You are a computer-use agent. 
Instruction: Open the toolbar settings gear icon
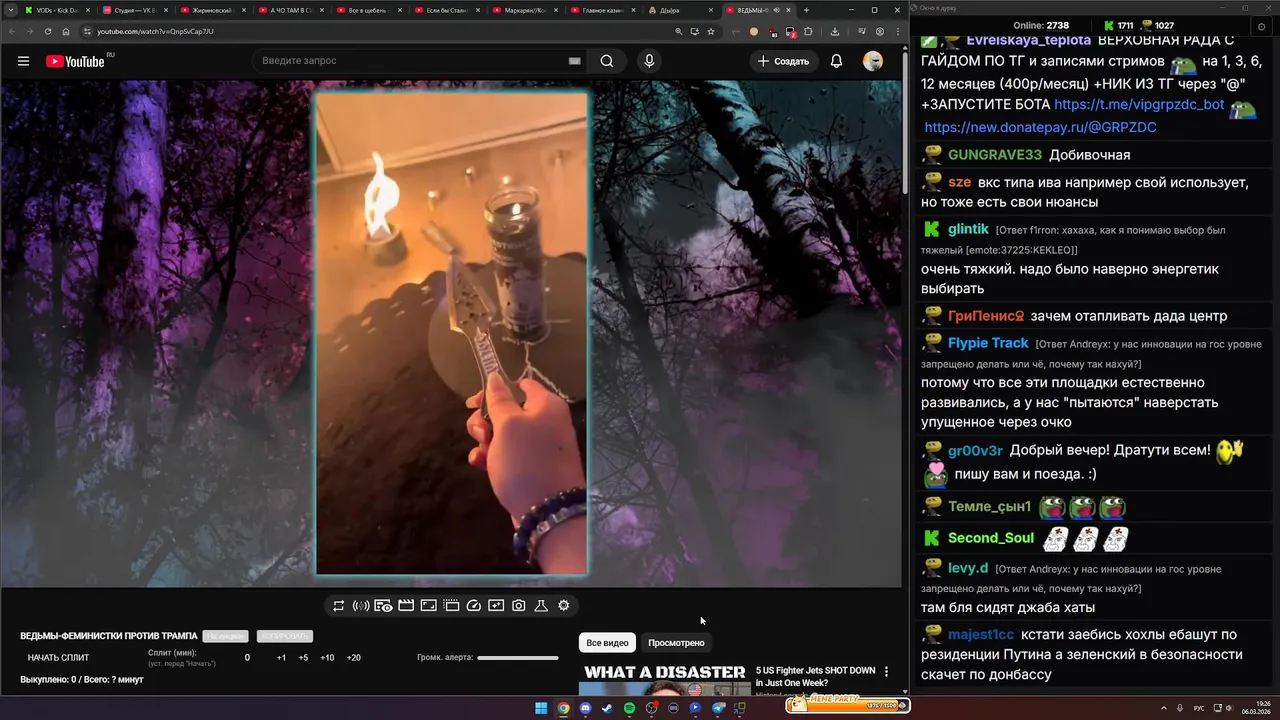pos(564,606)
